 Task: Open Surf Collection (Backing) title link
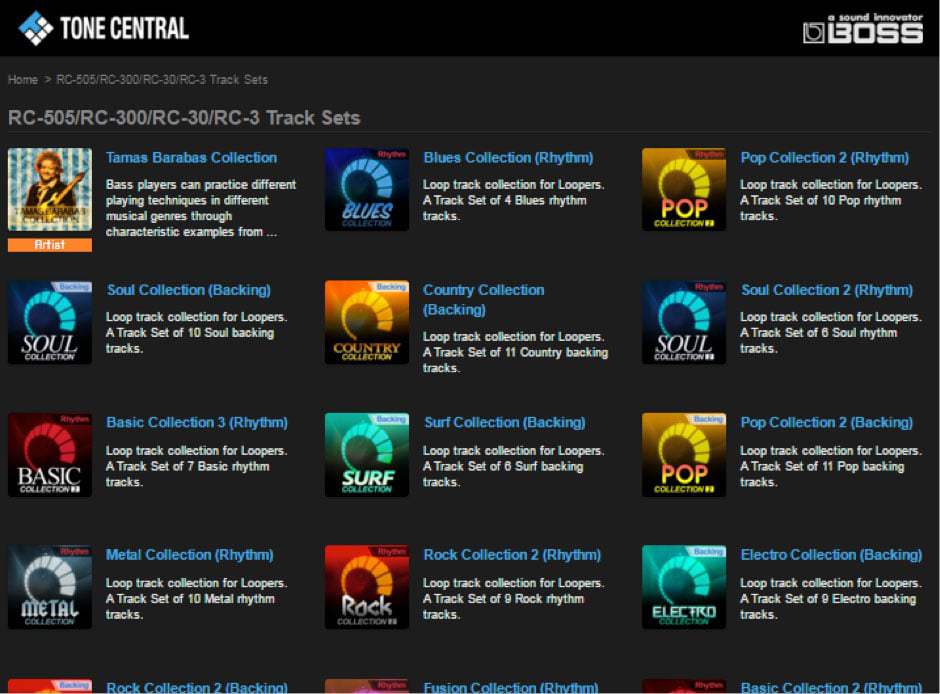point(505,423)
